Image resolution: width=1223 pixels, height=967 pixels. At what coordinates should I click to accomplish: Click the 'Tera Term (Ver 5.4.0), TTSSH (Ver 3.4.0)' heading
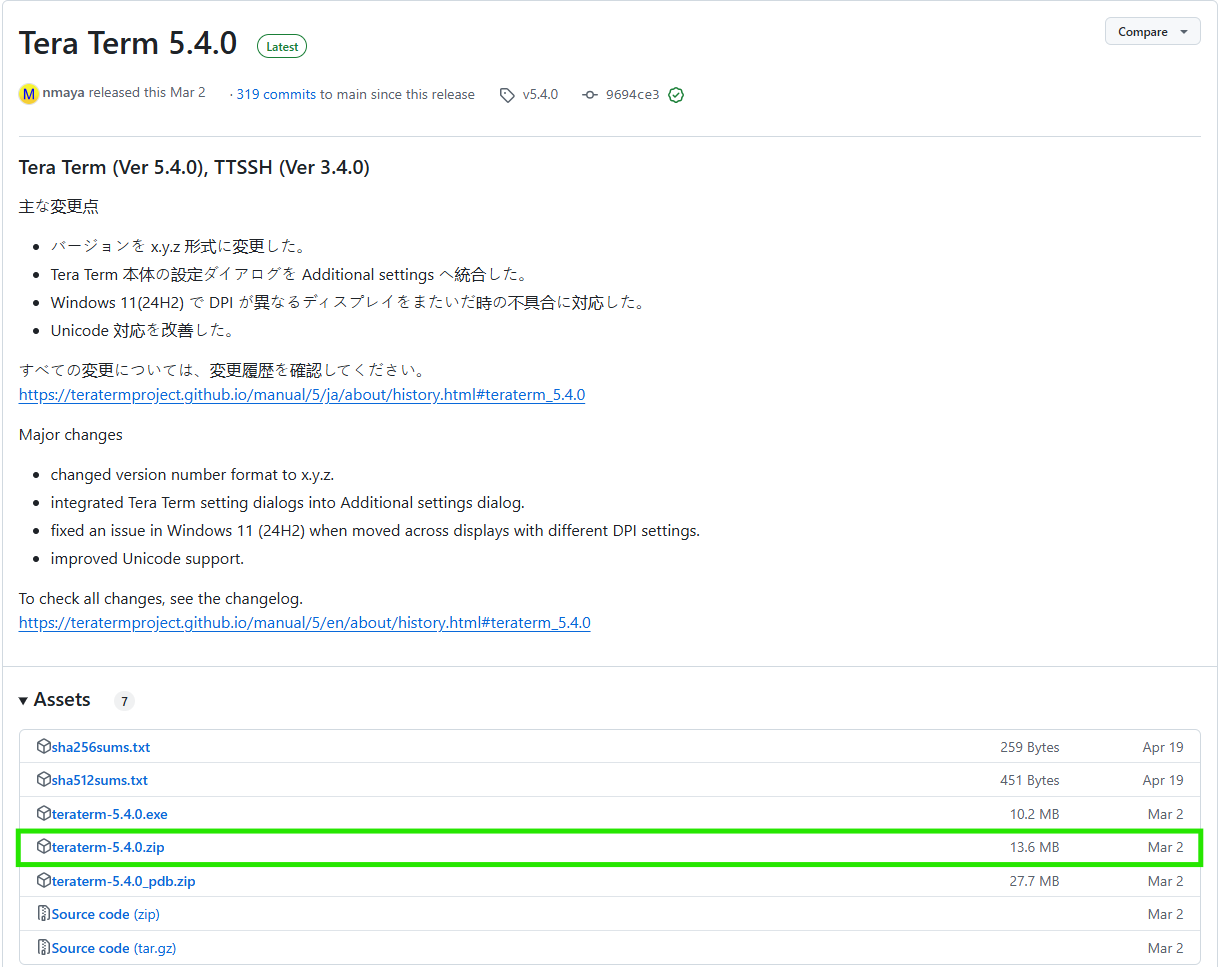point(194,168)
